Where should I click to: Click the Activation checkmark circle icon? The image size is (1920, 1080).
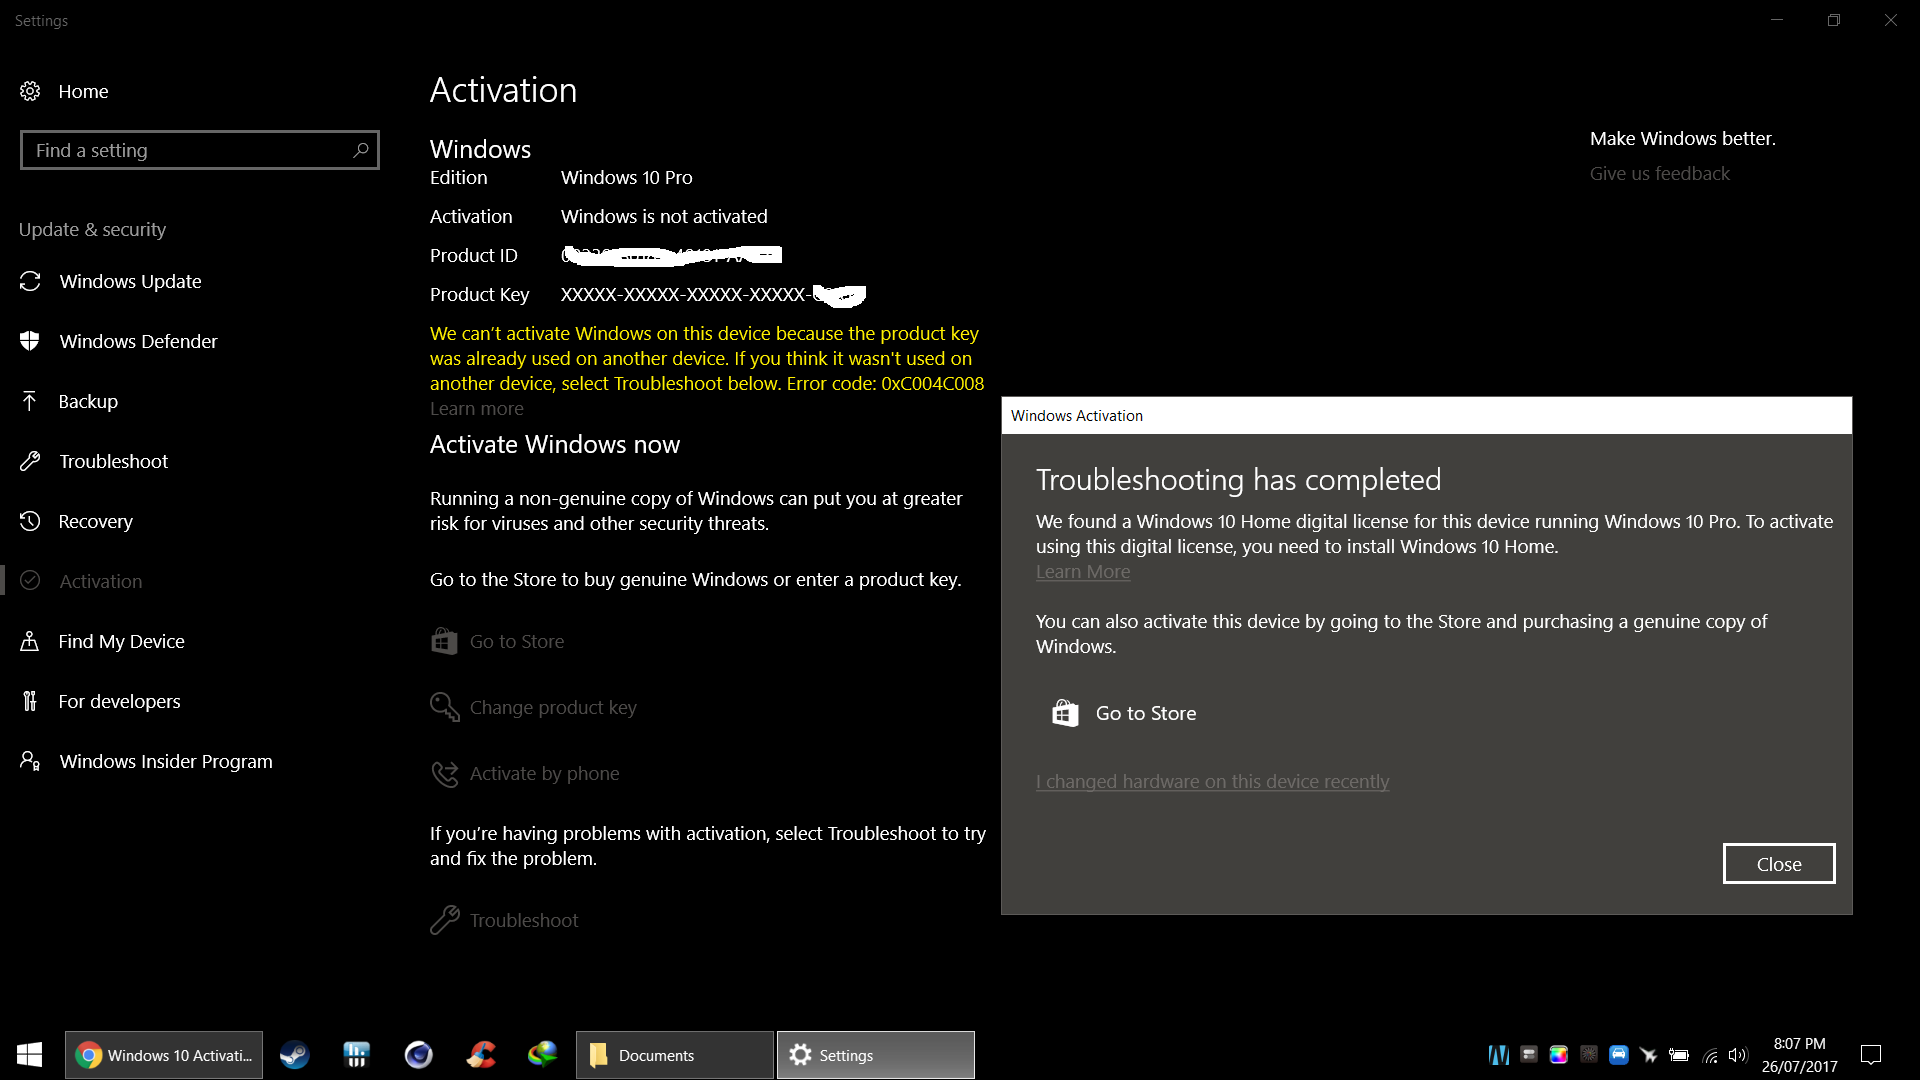(30, 581)
